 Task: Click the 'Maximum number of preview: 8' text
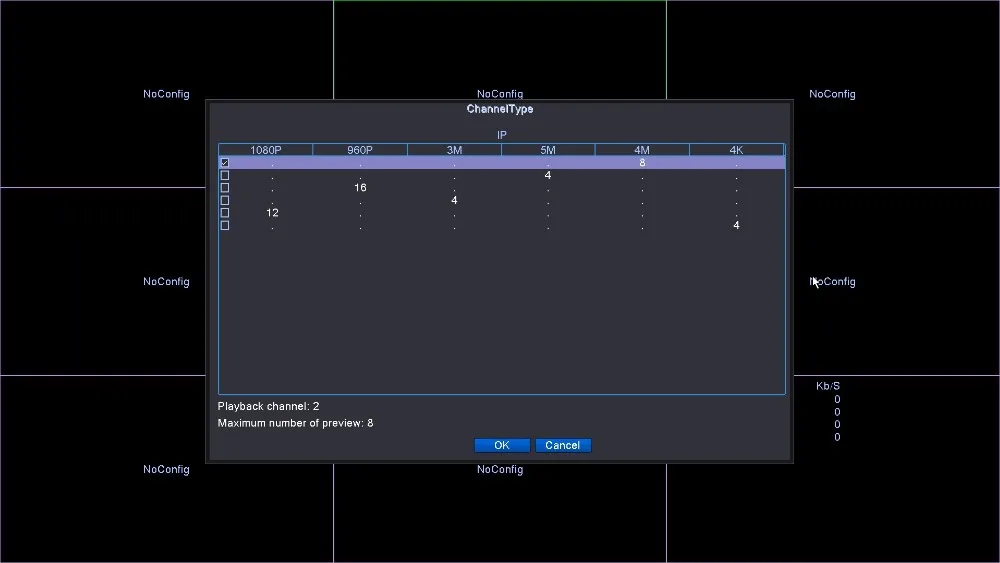(x=295, y=423)
